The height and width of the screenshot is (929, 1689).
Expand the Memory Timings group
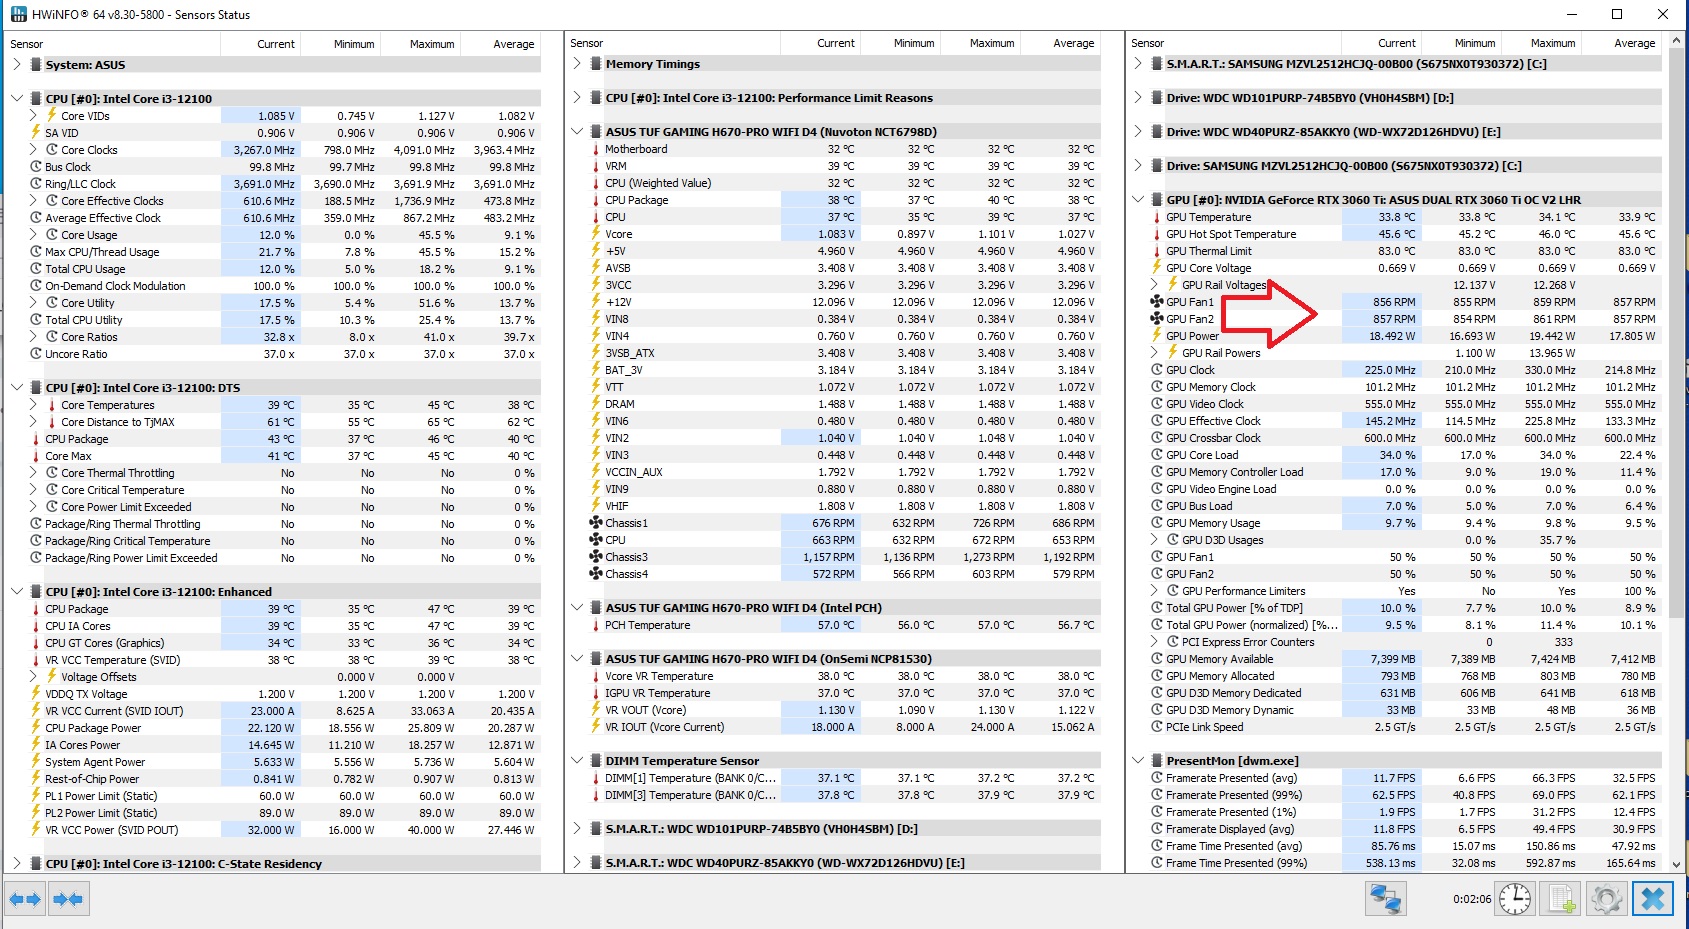click(x=577, y=64)
